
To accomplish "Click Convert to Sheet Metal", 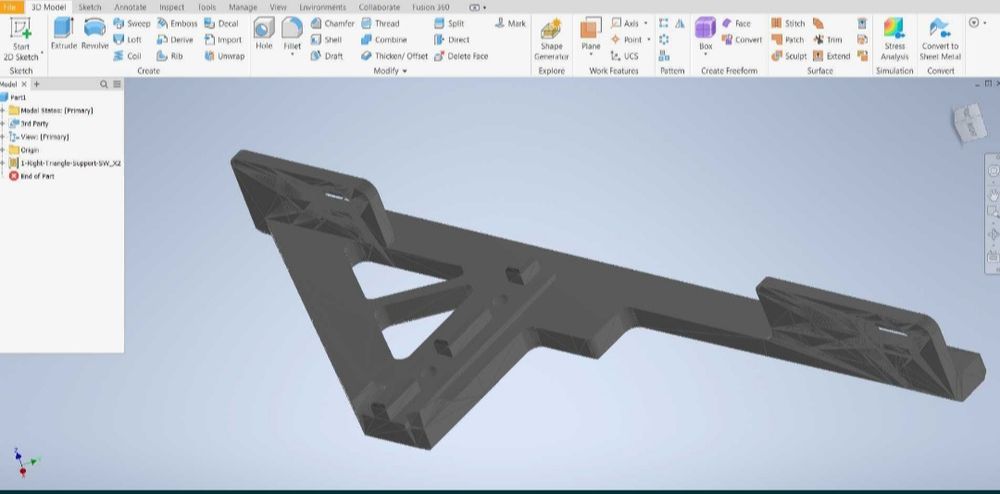I will tap(940, 39).
